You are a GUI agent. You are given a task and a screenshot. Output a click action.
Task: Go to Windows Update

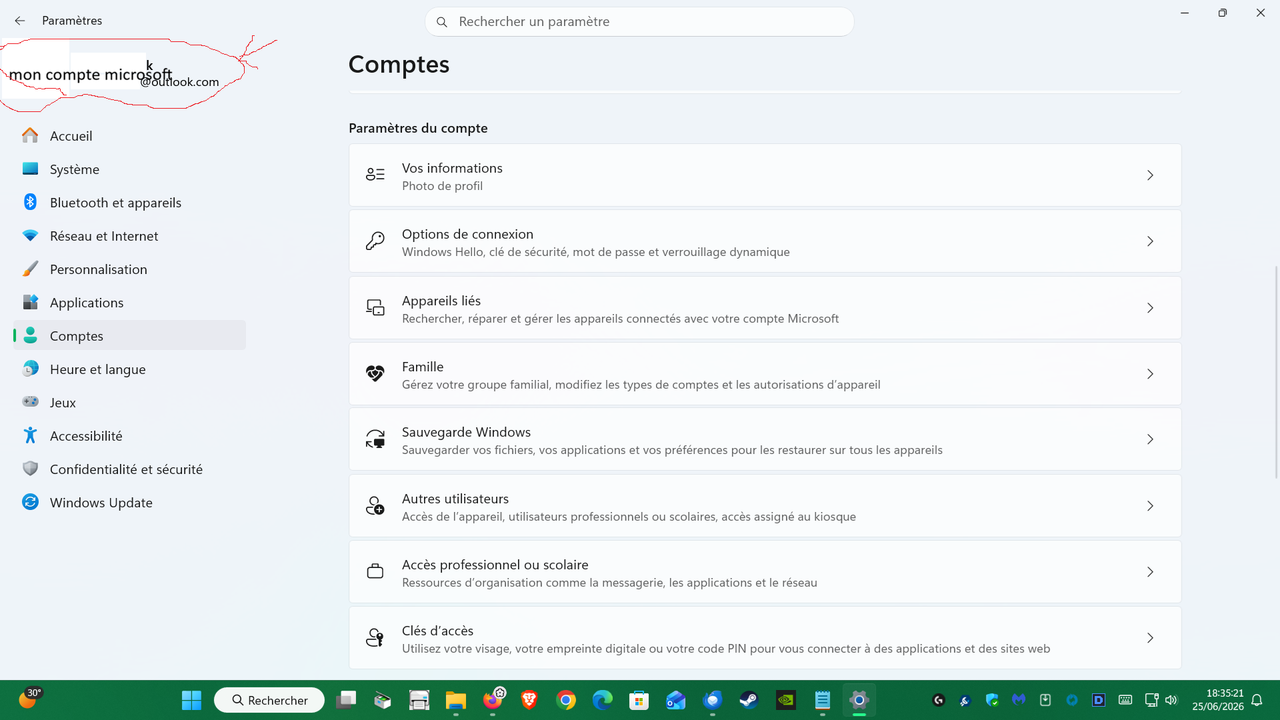pyautogui.click(x=129, y=502)
